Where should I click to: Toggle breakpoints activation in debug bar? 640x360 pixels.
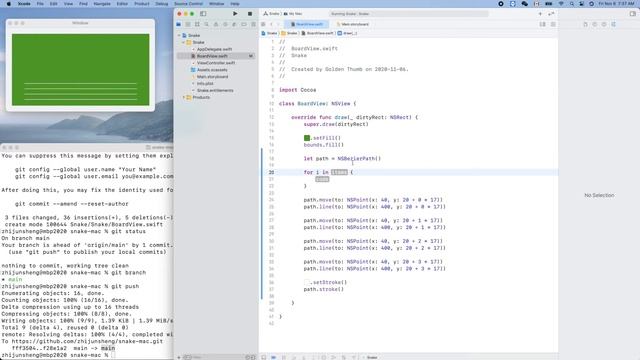point(273,357)
